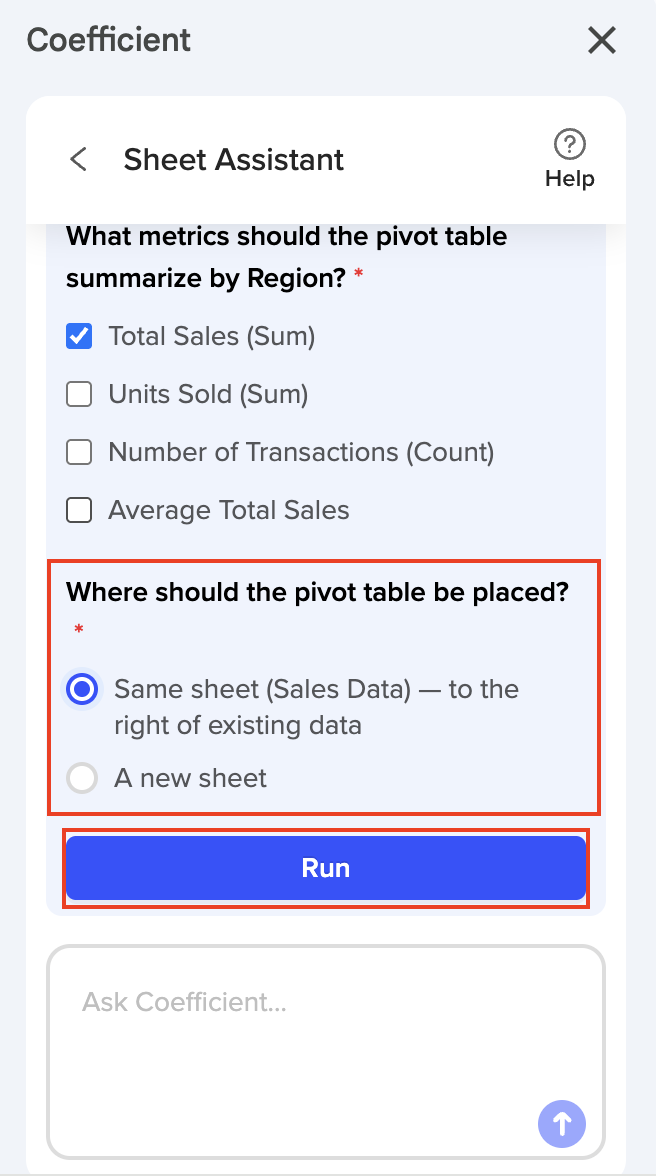Click the pivot table placement question heading
The width and height of the screenshot is (656, 1176).
pyautogui.click(x=317, y=592)
